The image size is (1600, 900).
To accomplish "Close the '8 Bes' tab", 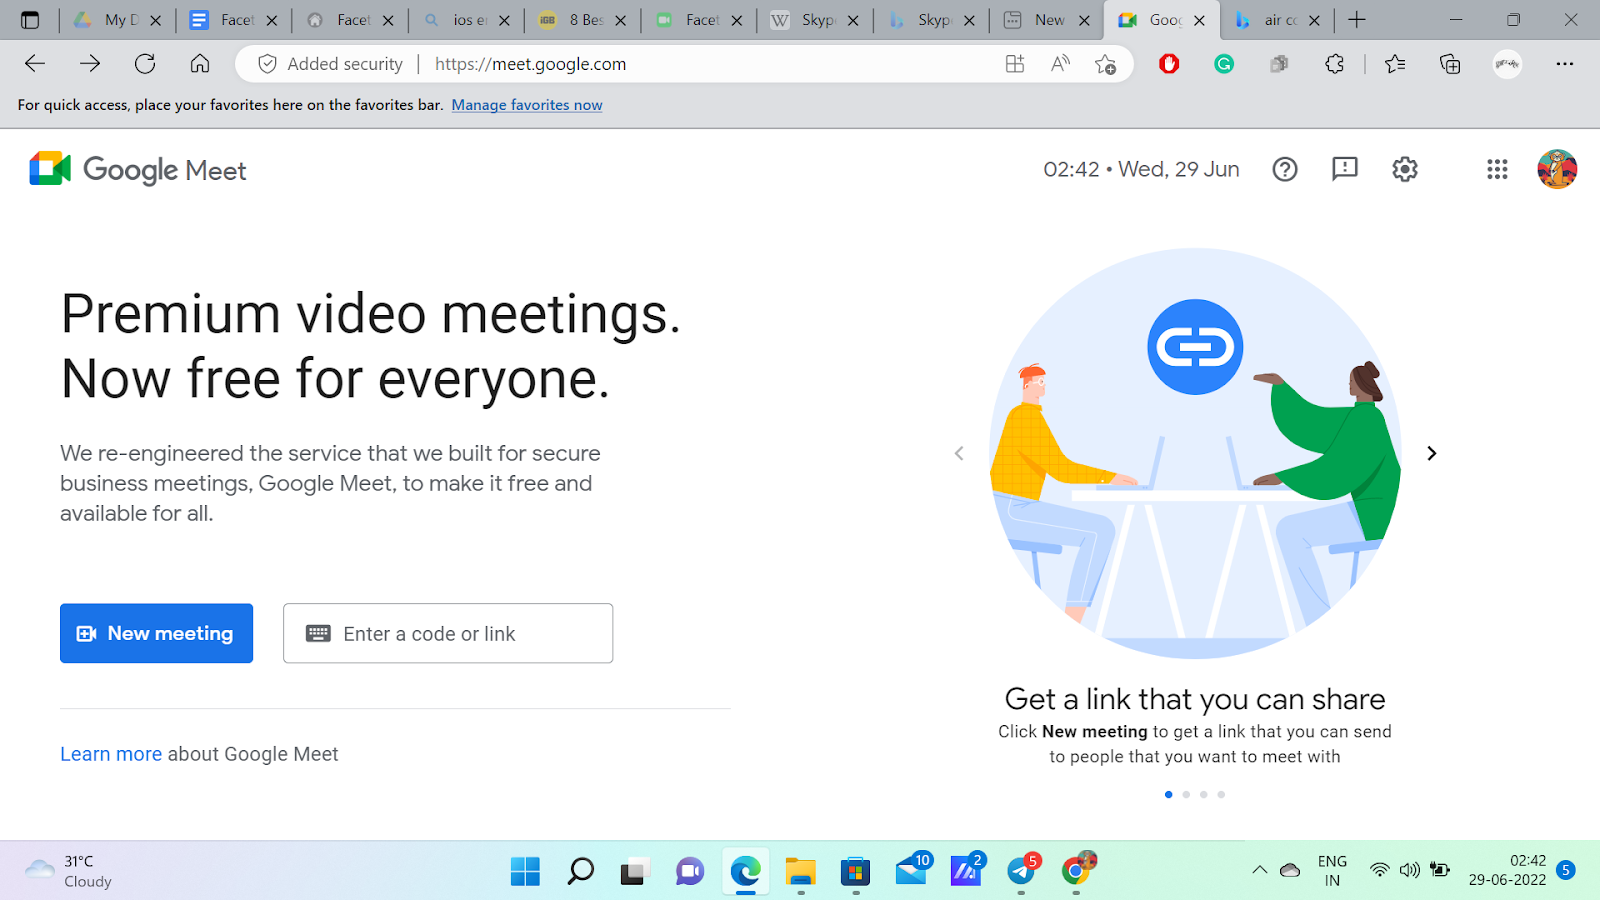I will (621, 20).
